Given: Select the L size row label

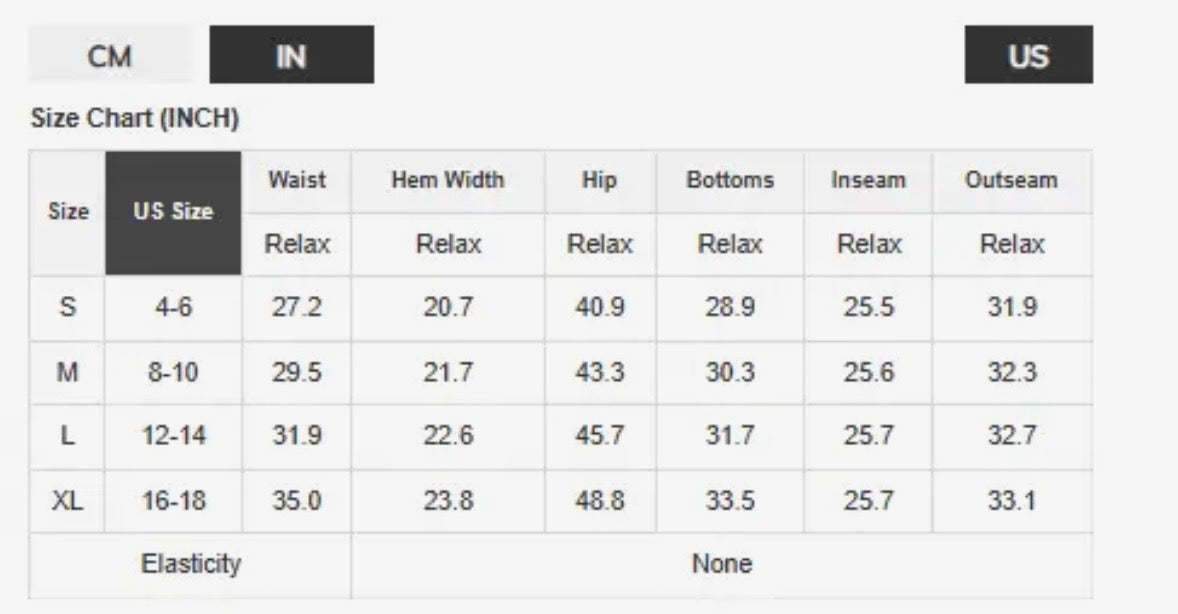Looking at the screenshot, I should tap(68, 436).
